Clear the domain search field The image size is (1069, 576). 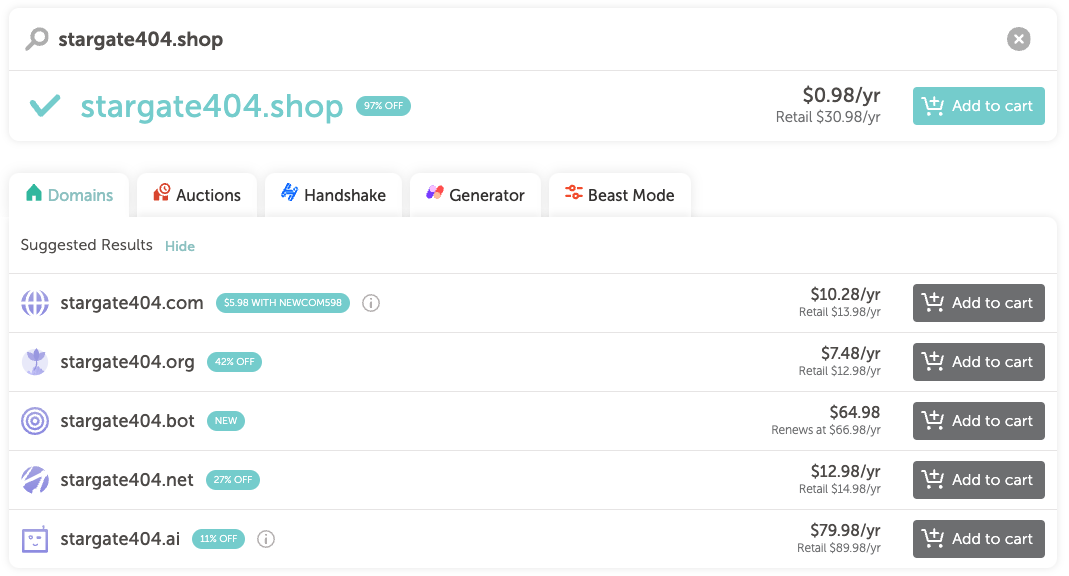click(1018, 39)
